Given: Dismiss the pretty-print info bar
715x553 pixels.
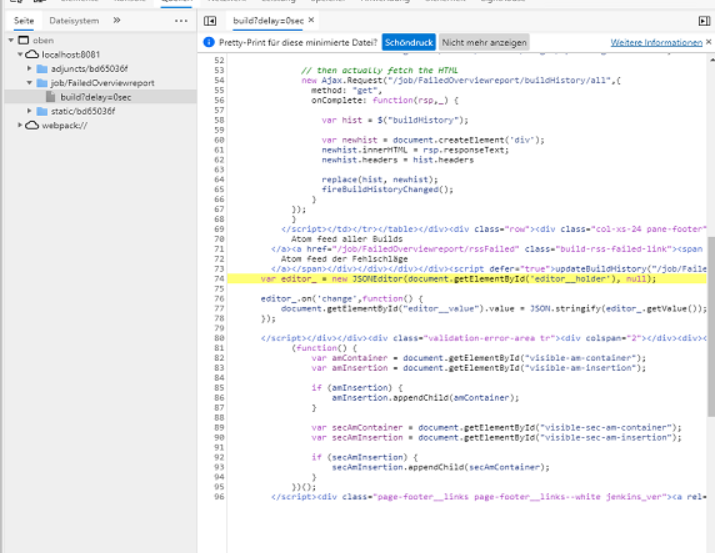Looking at the screenshot, I should click(x=709, y=42).
